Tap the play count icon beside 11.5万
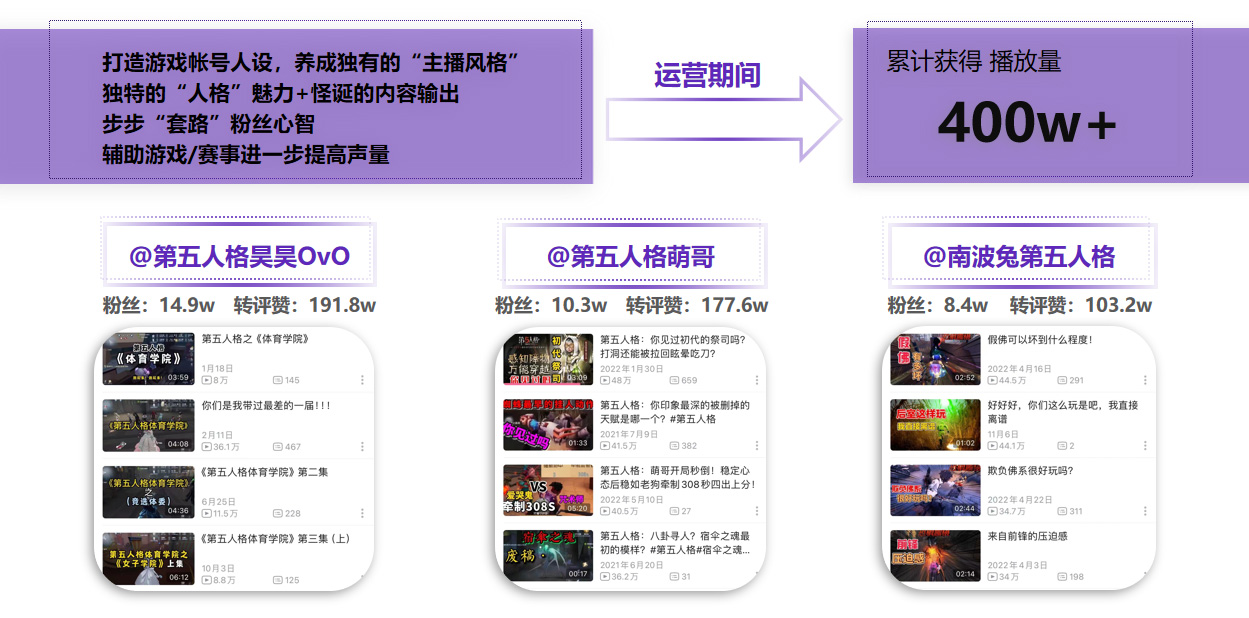The height and width of the screenshot is (618, 1249). [206, 513]
